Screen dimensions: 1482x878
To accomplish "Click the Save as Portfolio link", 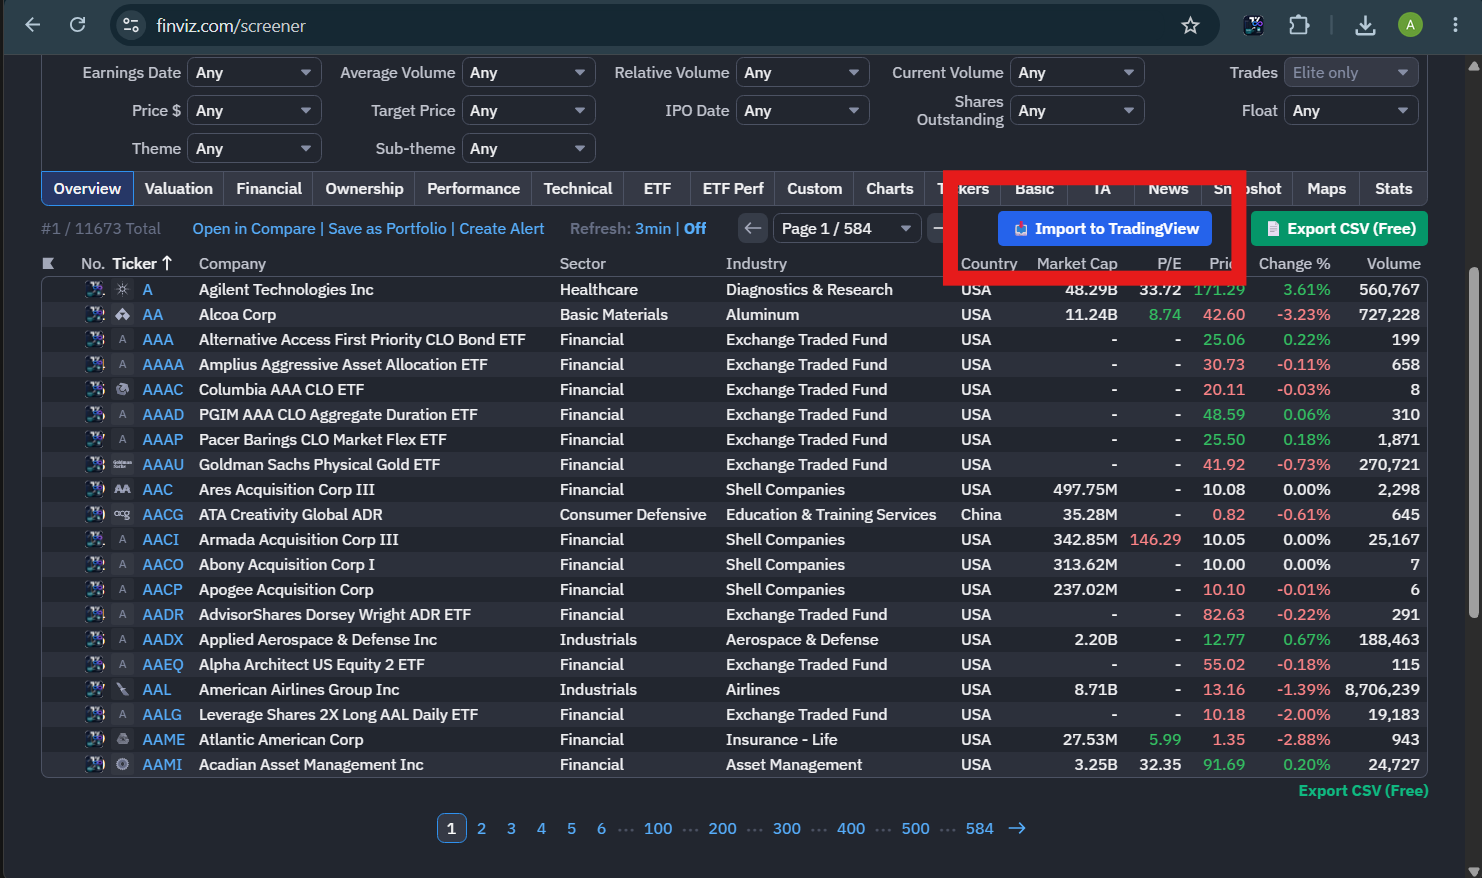I will [x=387, y=228].
